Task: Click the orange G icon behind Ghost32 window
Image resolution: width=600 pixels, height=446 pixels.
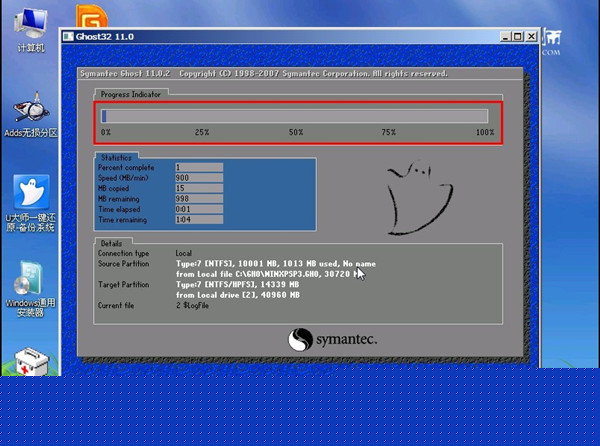Action: coord(91,16)
